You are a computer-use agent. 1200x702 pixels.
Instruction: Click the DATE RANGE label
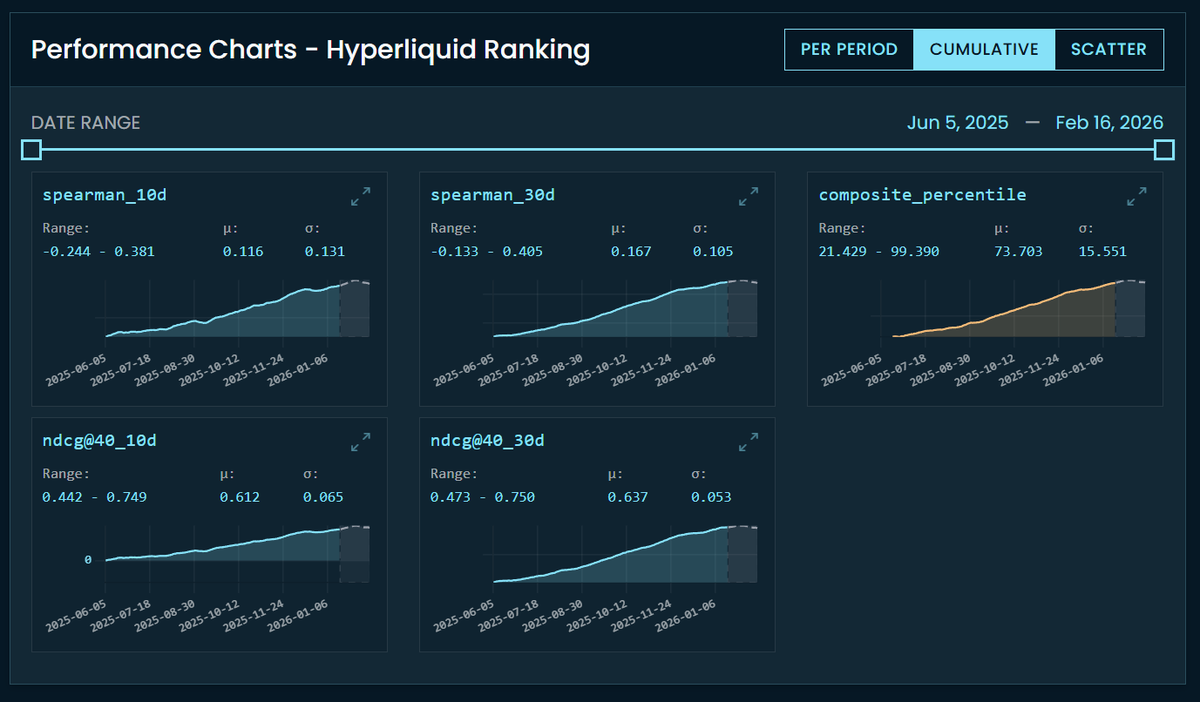click(x=86, y=123)
